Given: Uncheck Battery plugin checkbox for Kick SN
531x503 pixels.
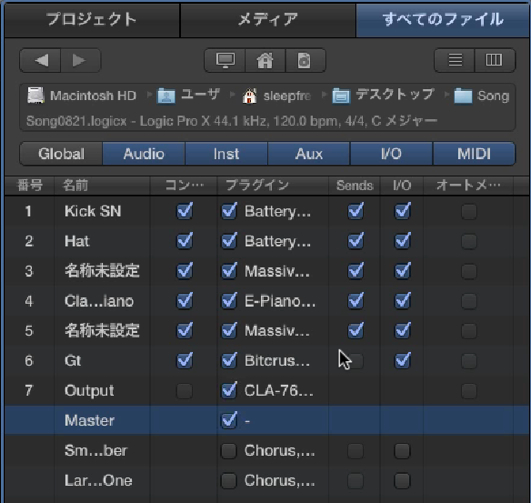Looking at the screenshot, I should point(229,211).
